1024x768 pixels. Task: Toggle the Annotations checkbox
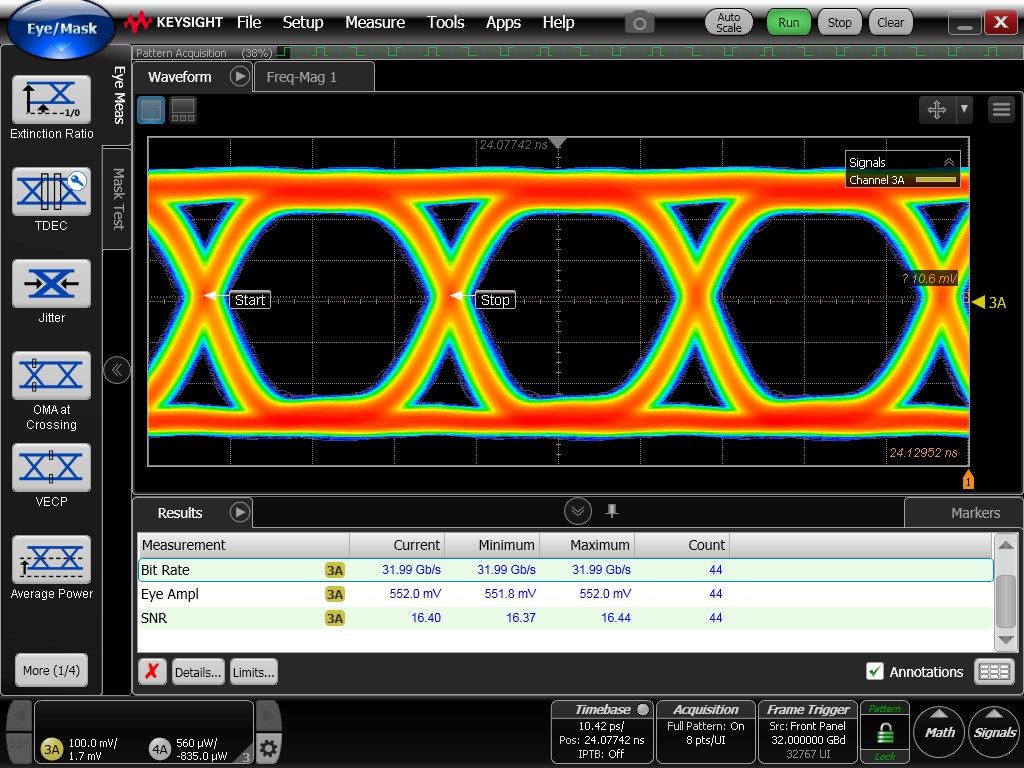coord(875,672)
